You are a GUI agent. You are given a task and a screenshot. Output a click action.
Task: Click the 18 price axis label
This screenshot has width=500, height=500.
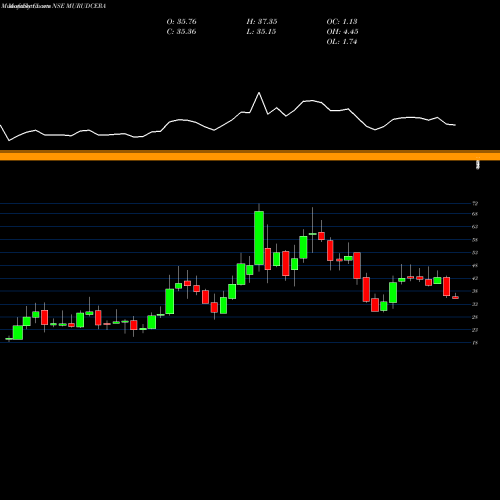point(475,343)
